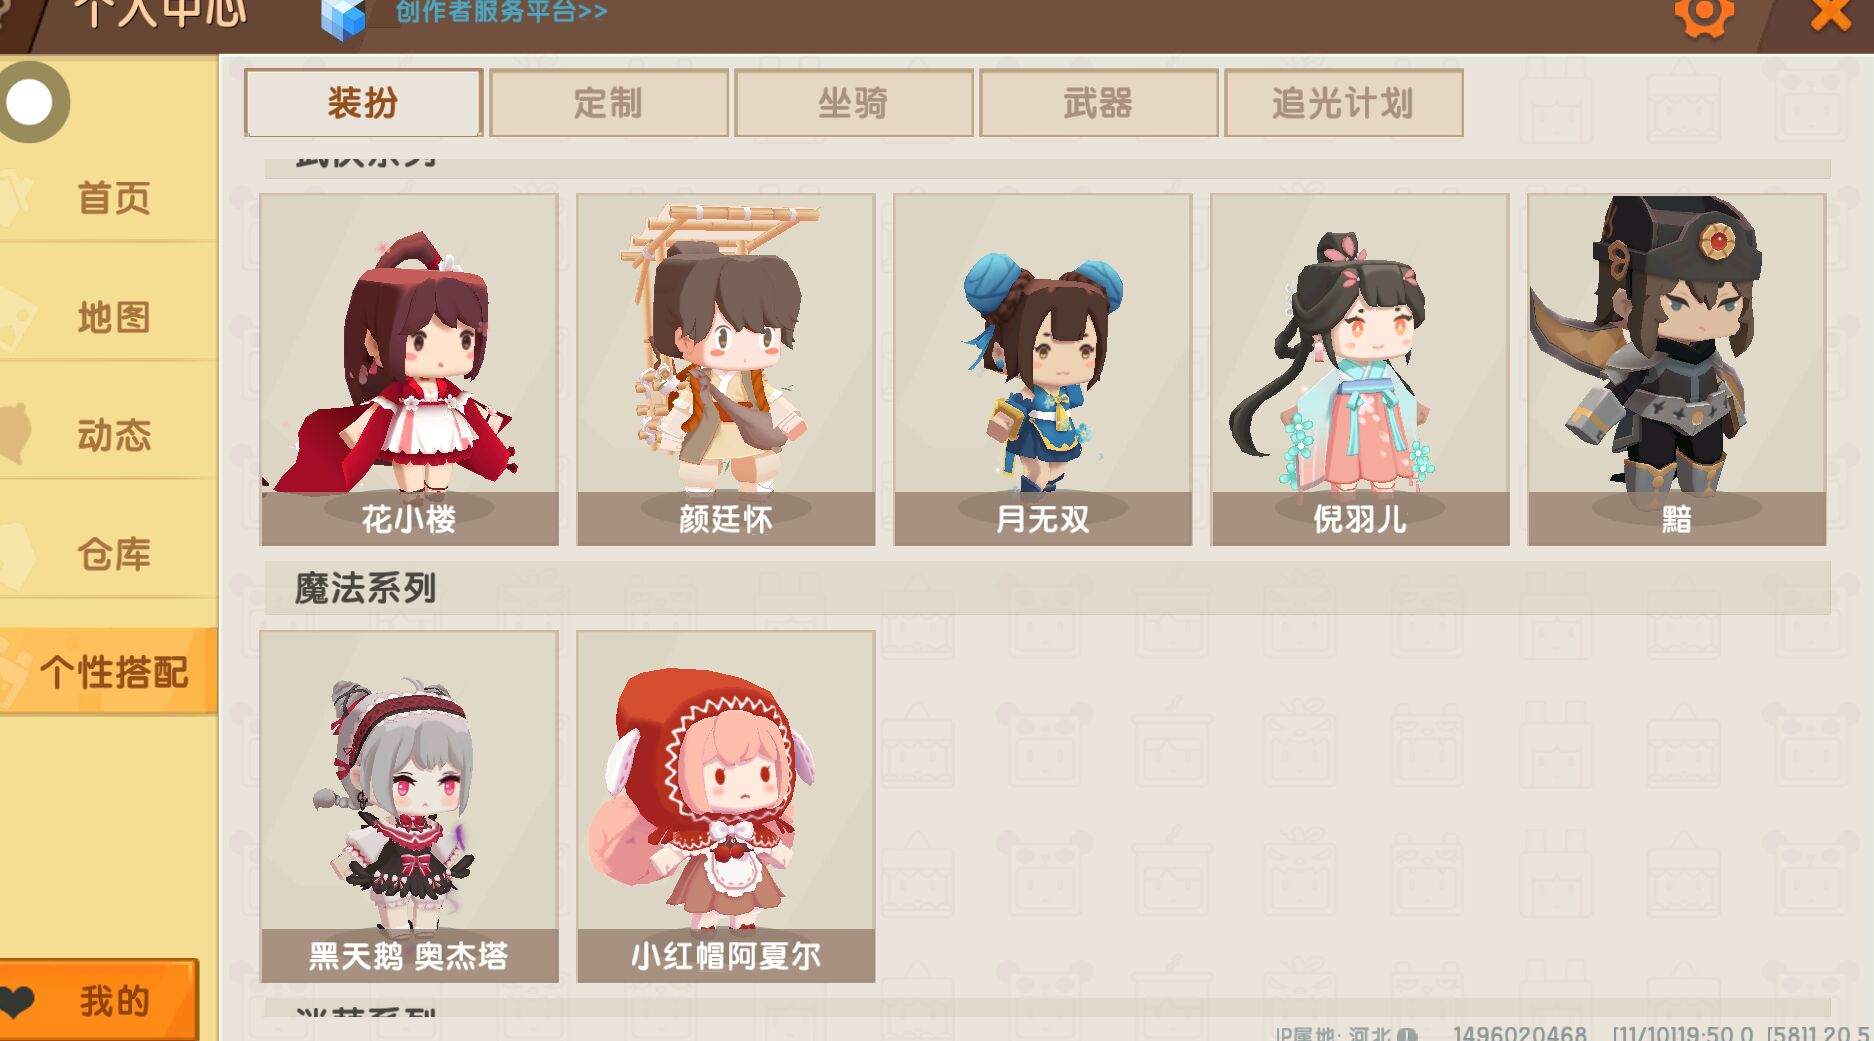Select the 花小楼 skin card

[x=409, y=370]
